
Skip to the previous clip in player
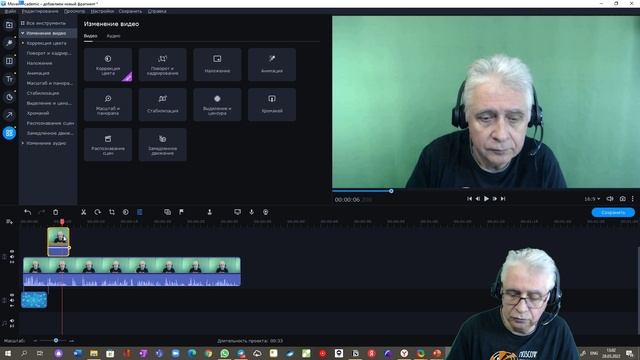click(x=469, y=199)
